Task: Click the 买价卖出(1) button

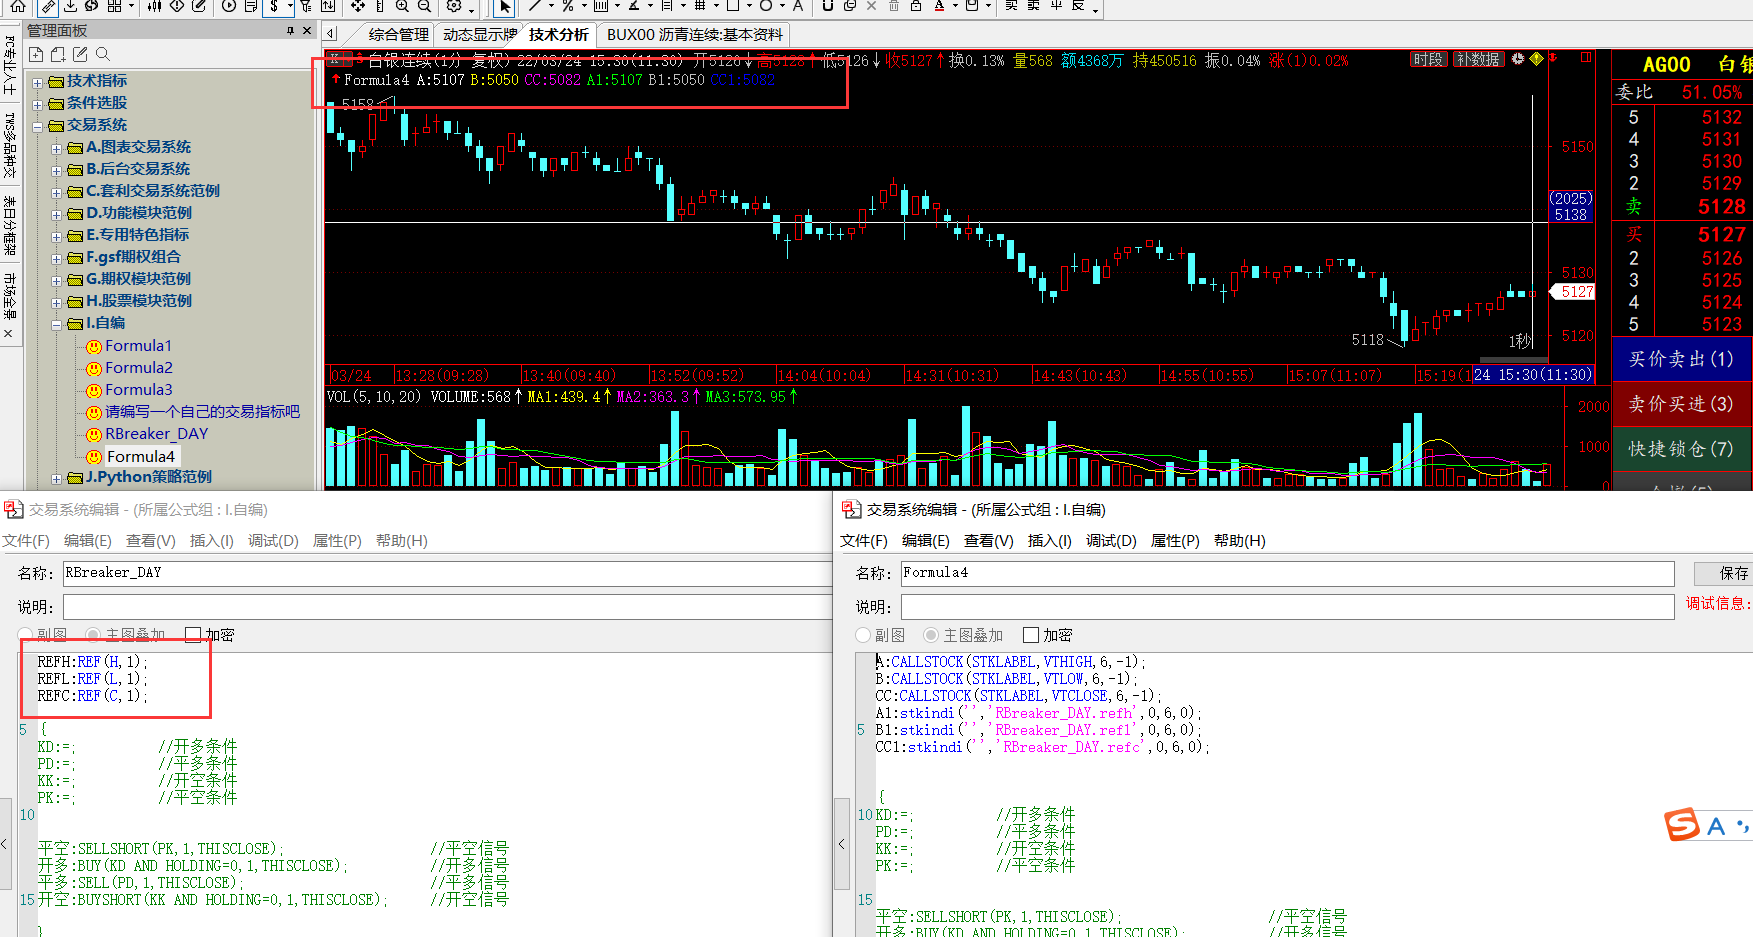Action: pos(1681,359)
